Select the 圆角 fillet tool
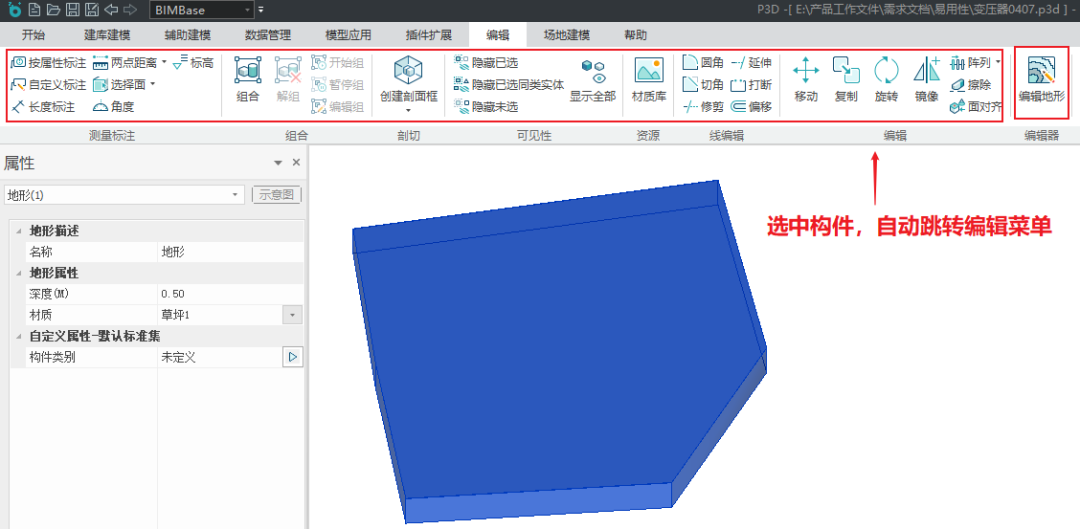Image resolution: width=1080 pixels, height=529 pixels. click(x=703, y=63)
